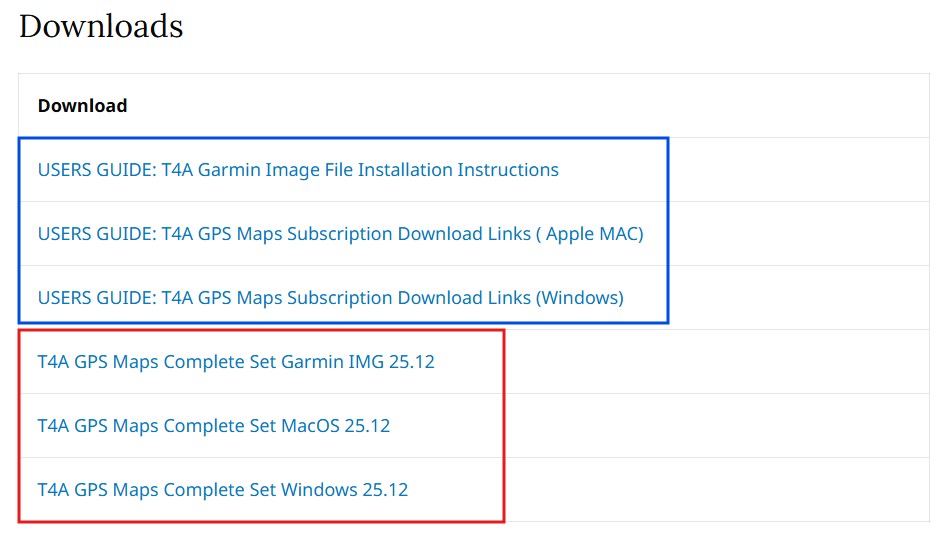Get the Complete Set Garmin IMG file

pos(236,362)
